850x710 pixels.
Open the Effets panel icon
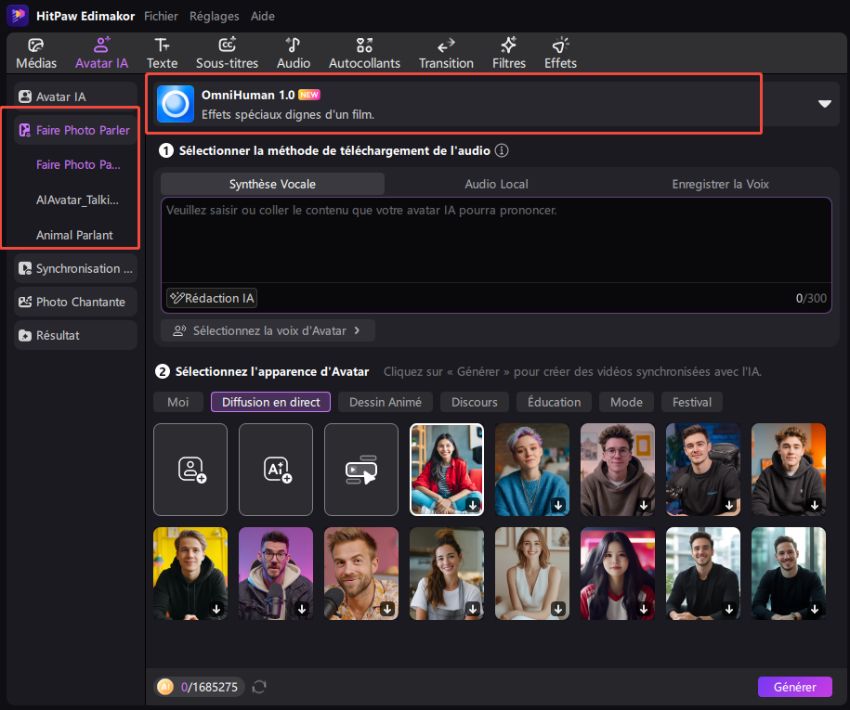(560, 45)
